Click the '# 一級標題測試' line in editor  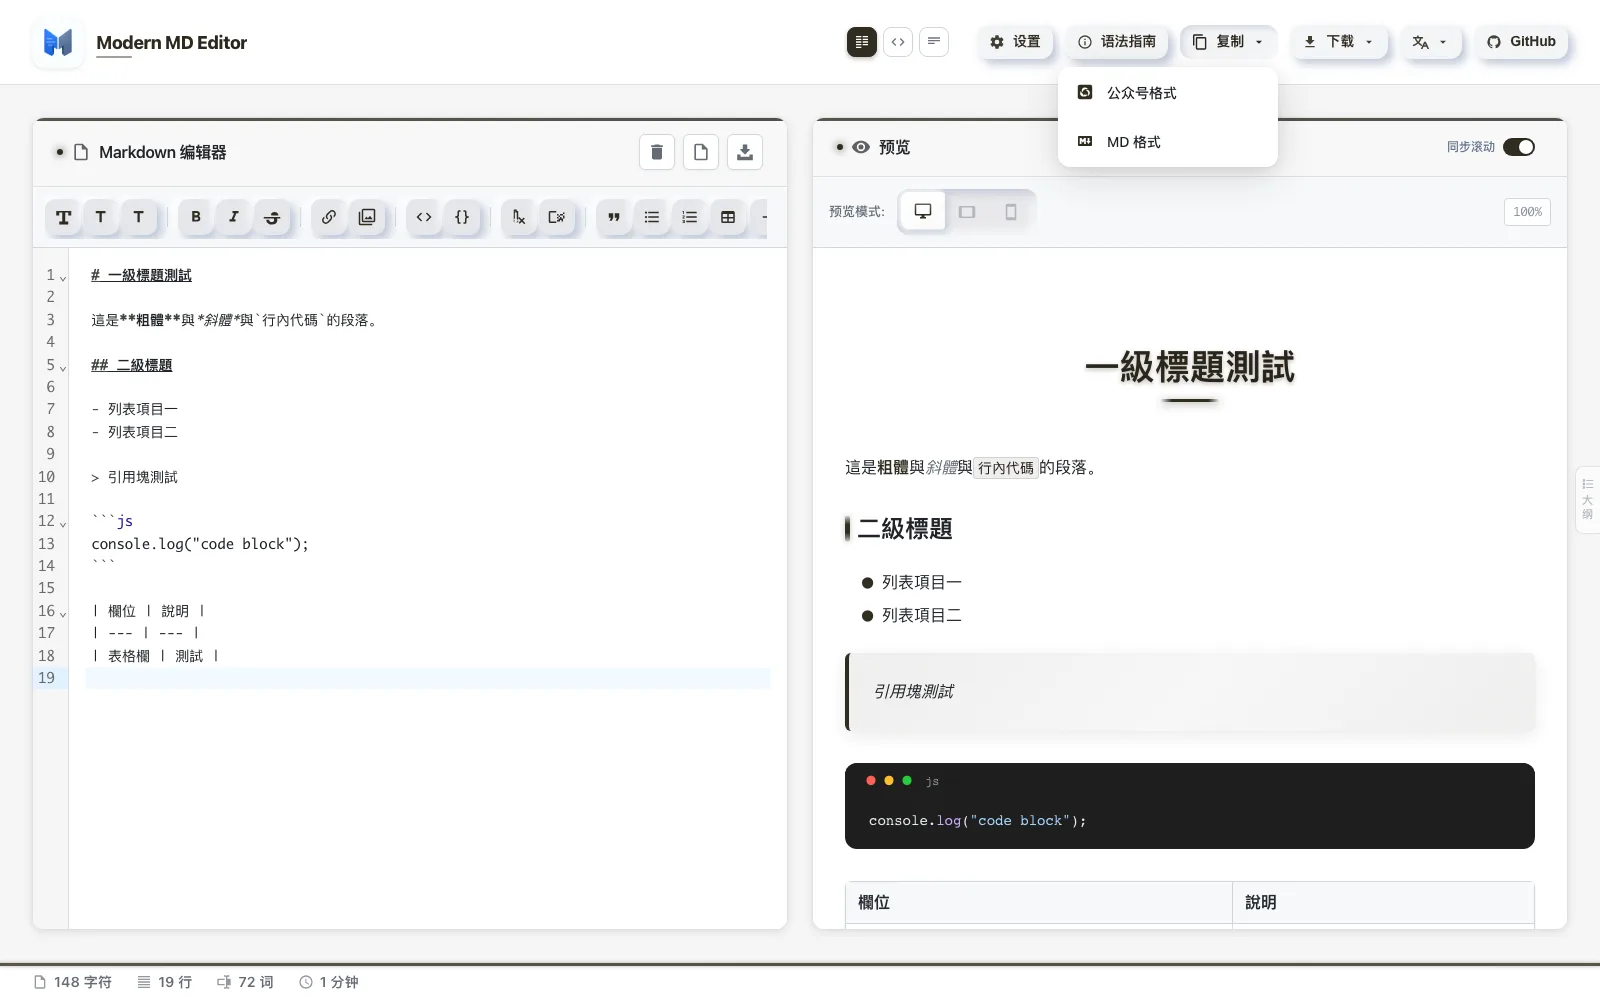141,275
